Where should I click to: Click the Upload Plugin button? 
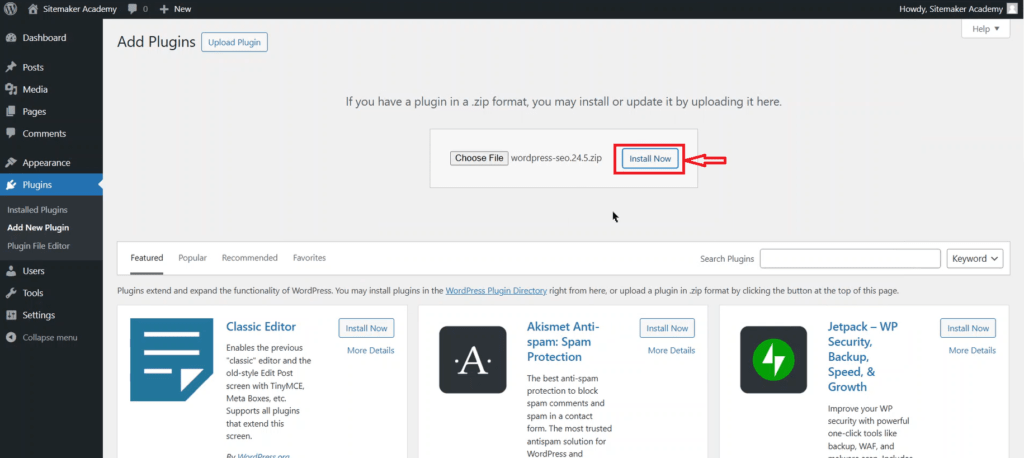click(234, 42)
